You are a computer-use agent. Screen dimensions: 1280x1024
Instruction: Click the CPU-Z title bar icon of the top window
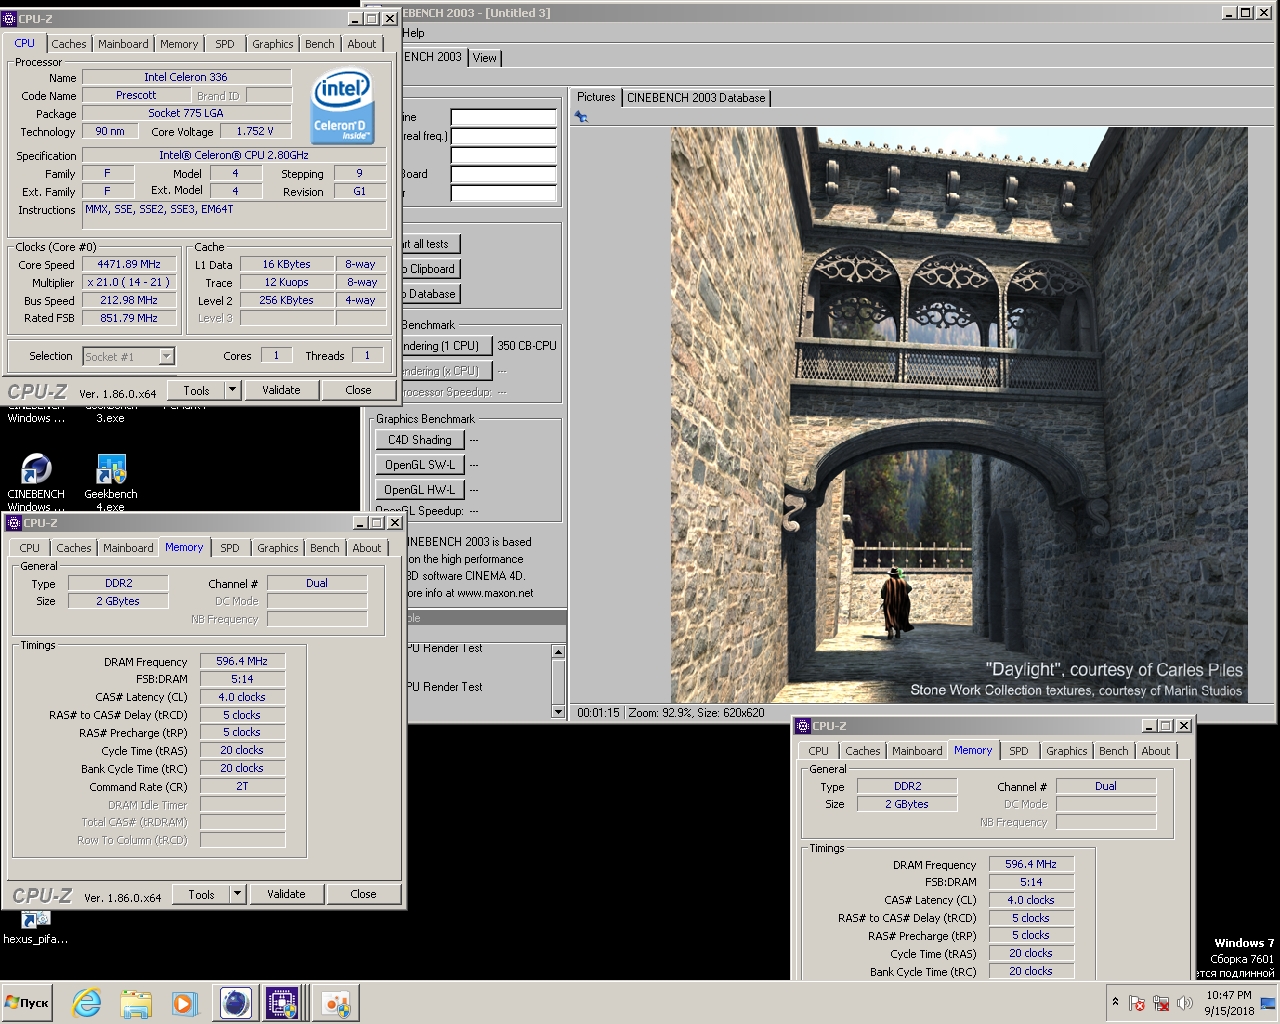pyautogui.click(x=10, y=19)
